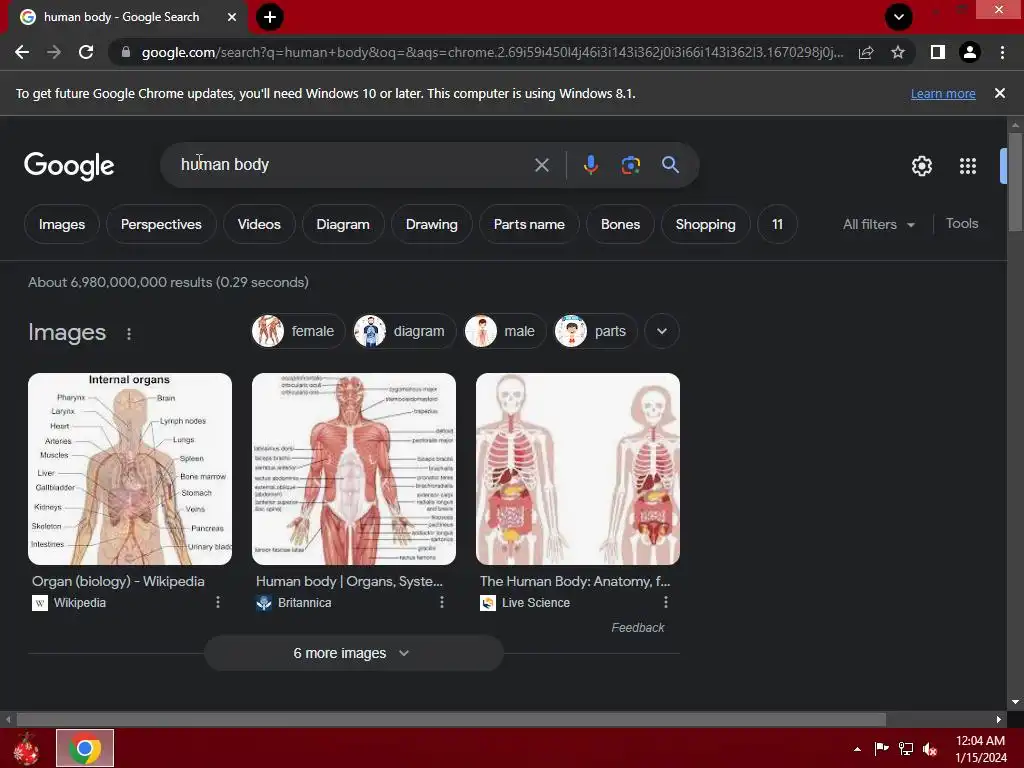The image size is (1024, 768).
Task: Share this page icon in address bar
Action: (x=866, y=52)
